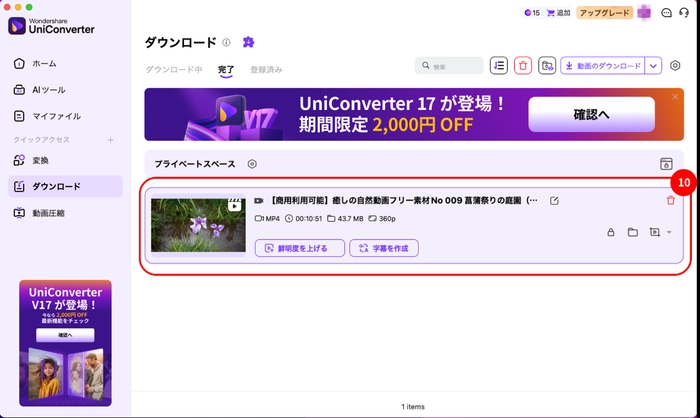Go to My Files in sidebar
The image size is (700, 418).
tap(47, 116)
